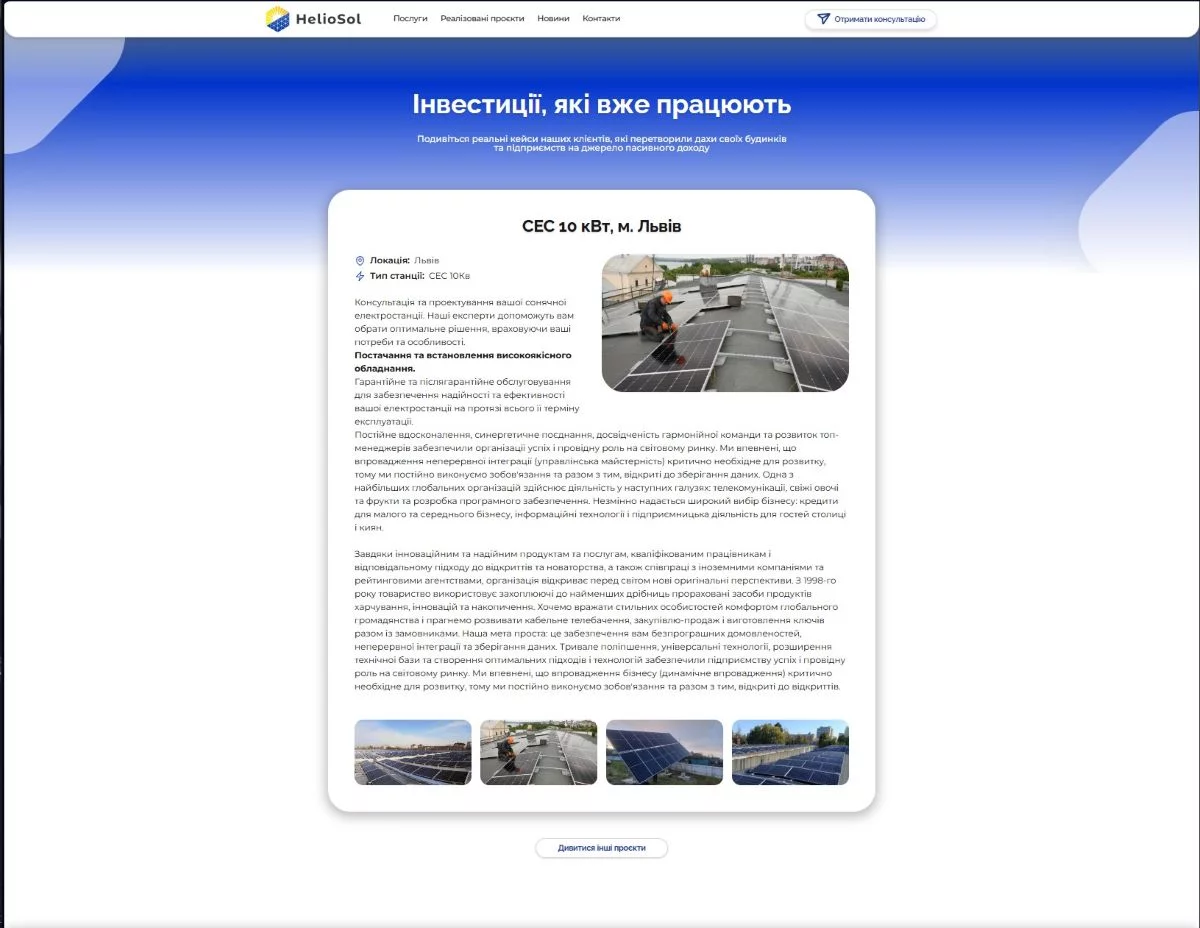Click the paragraph starting Завдяки інноваційним
The image size is (1200, 928).
tap(601, 620)
